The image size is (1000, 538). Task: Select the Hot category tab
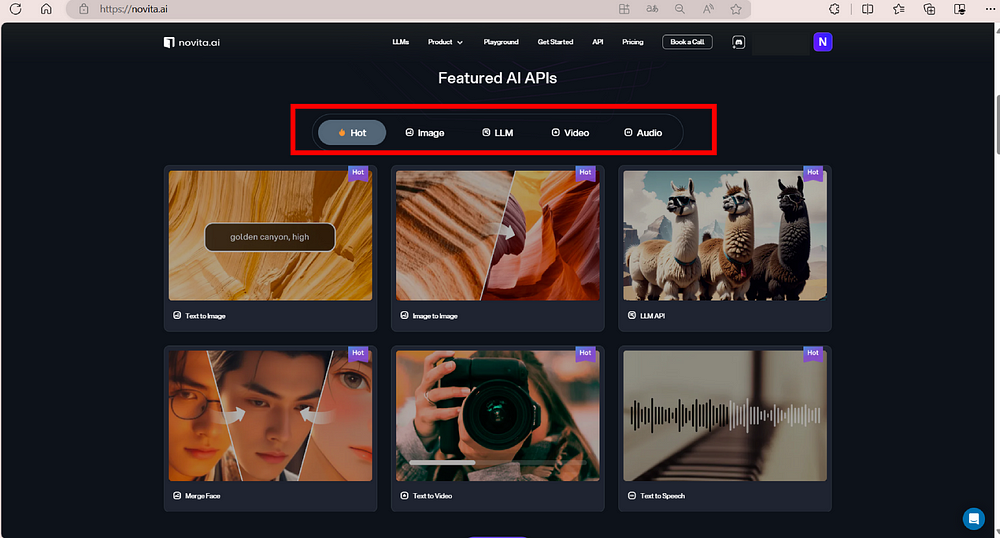[352, 133]
